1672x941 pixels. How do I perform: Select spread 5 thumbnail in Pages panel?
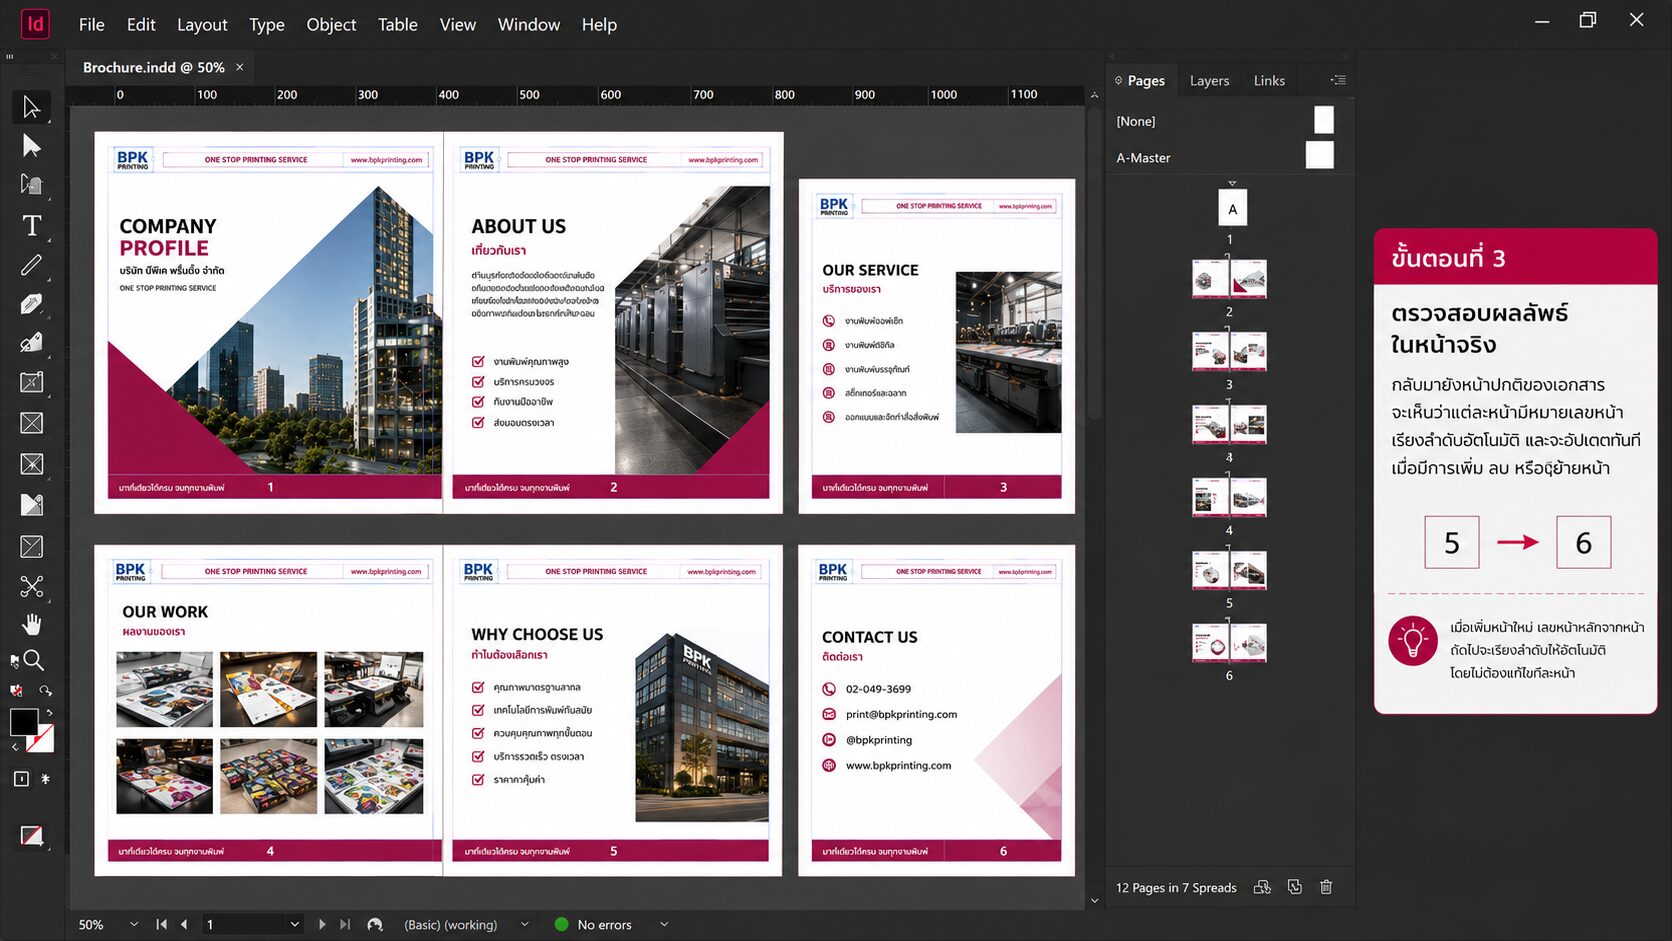click(1229, 570)
